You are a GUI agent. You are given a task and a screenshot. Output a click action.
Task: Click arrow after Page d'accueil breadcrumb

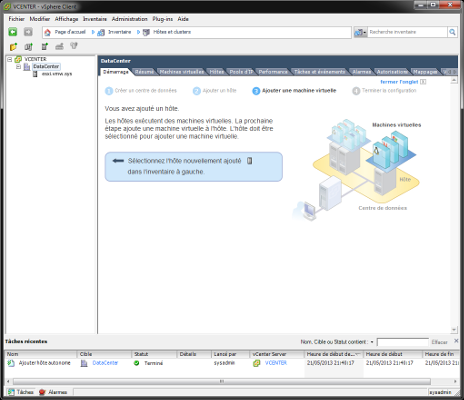pos(93,32)
